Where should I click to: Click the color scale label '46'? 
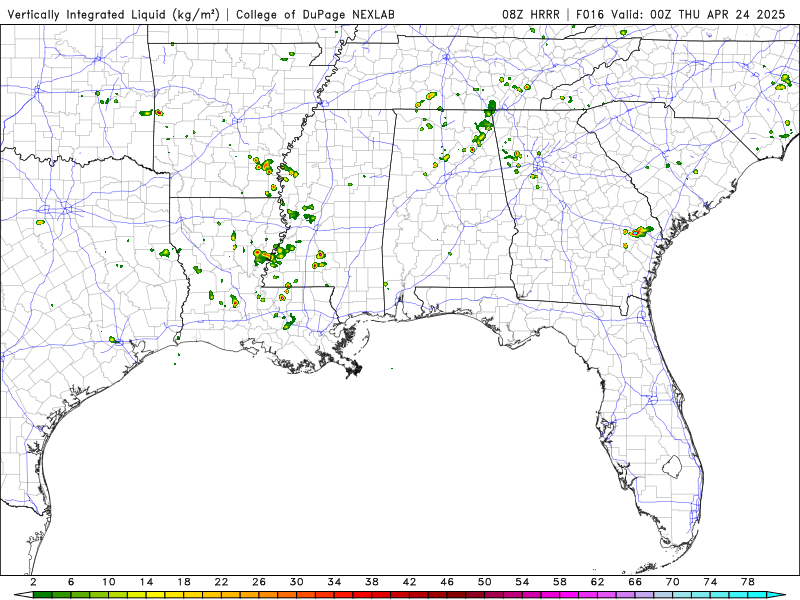pos(447,582)
